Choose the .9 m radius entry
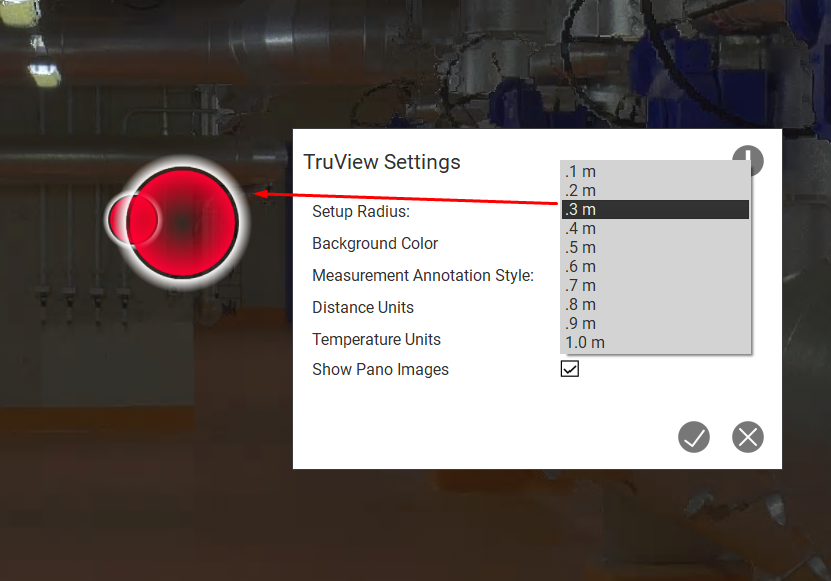The height and width of the screenshot is (581, 831). pos(655,323)
